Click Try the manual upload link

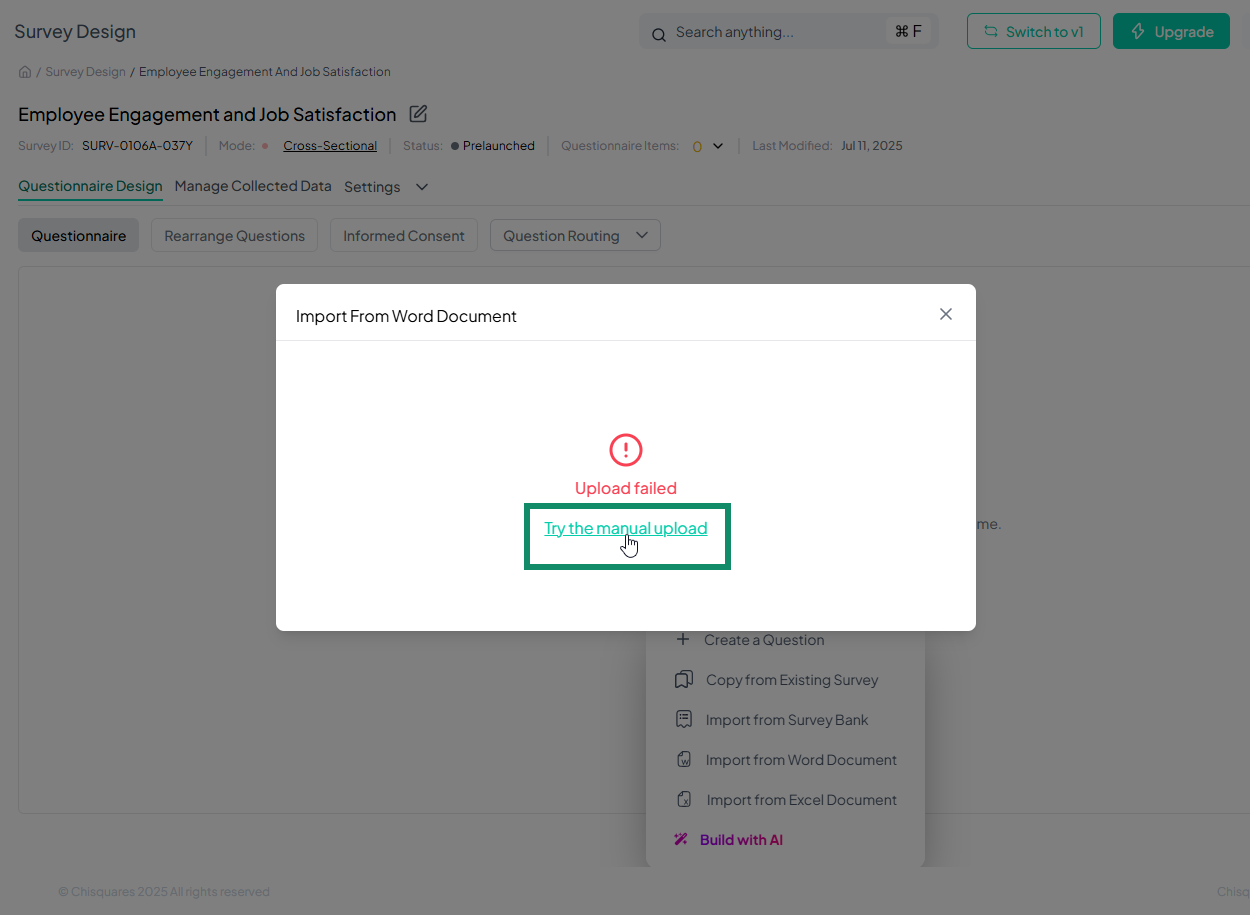pyautogui.click(x=625, y=528)
